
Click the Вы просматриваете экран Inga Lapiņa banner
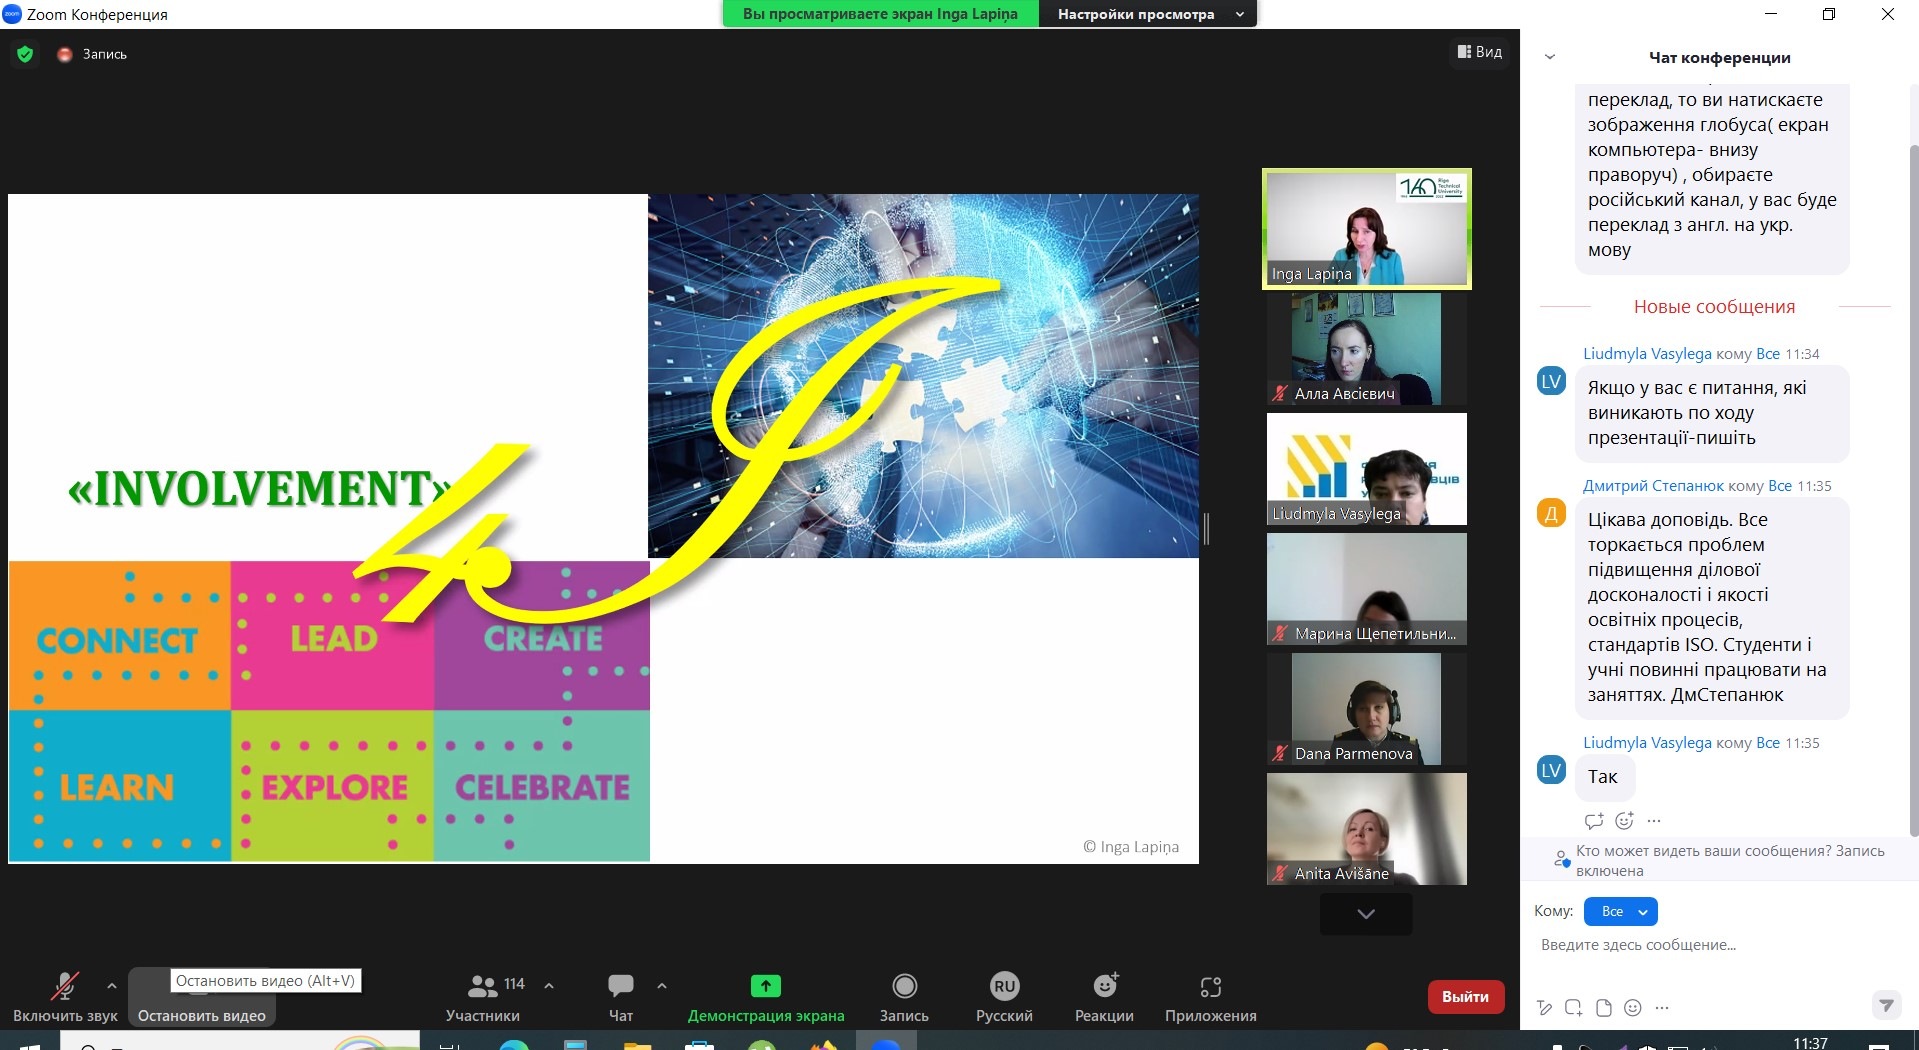coord(880,14)
